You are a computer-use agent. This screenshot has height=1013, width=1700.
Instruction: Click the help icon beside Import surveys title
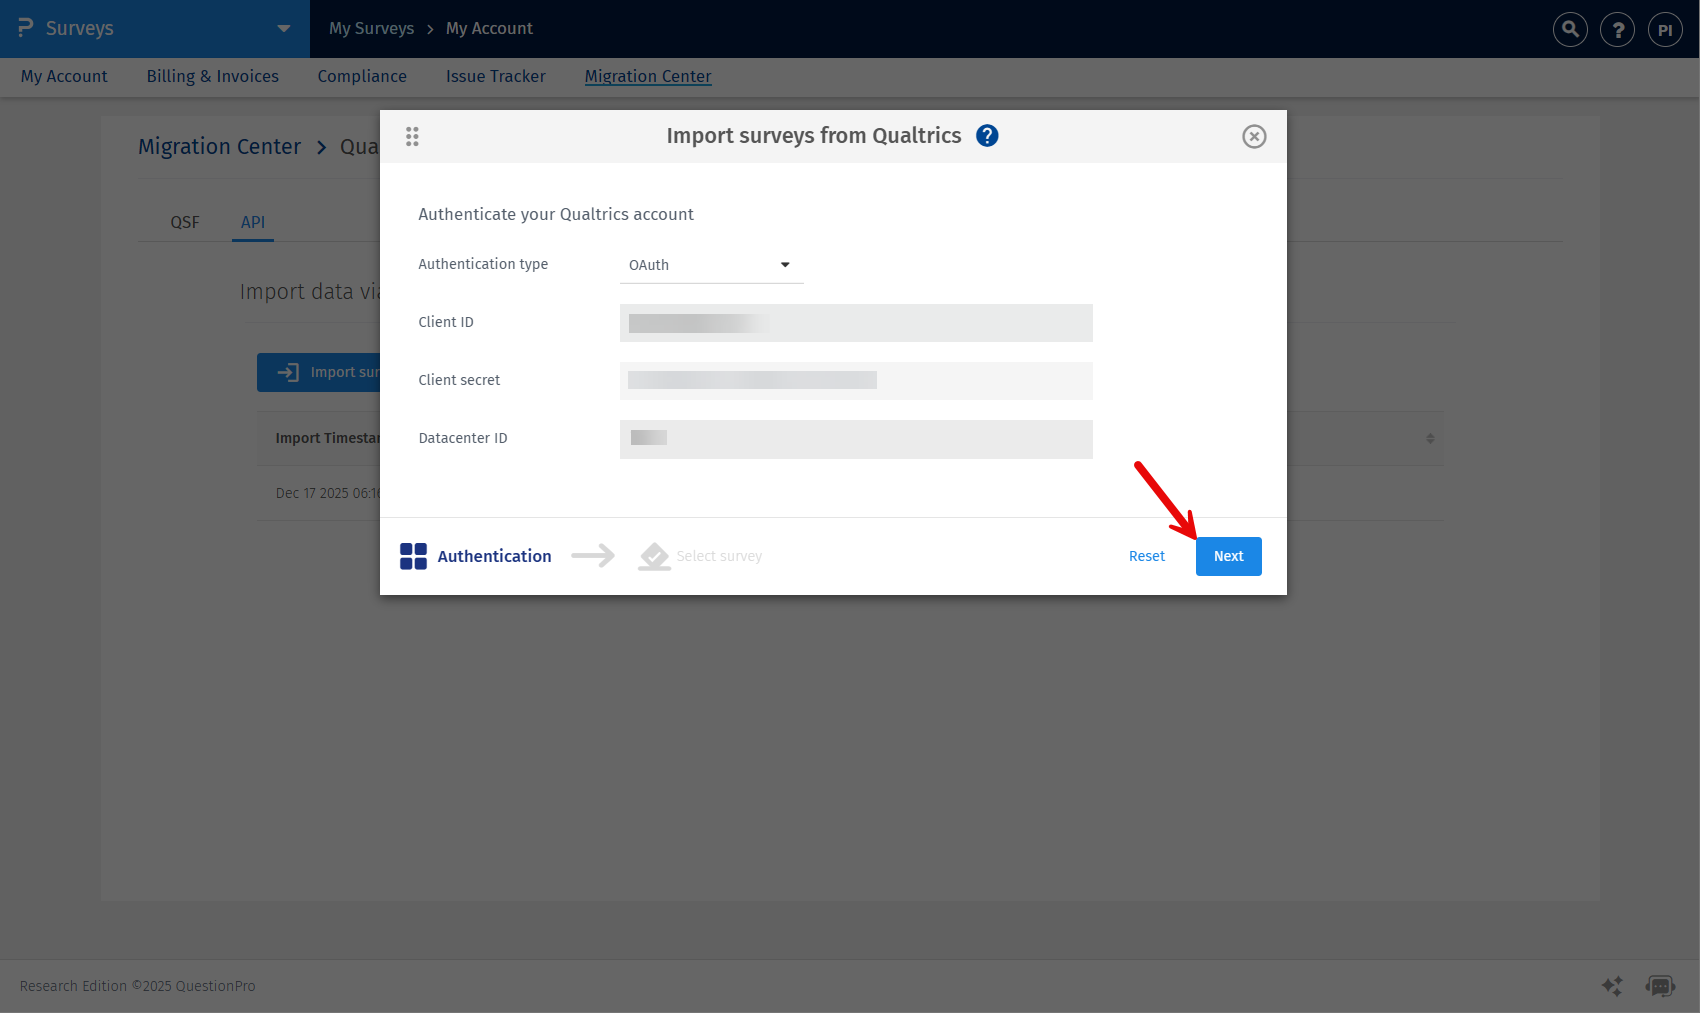(x=987, y=135)
